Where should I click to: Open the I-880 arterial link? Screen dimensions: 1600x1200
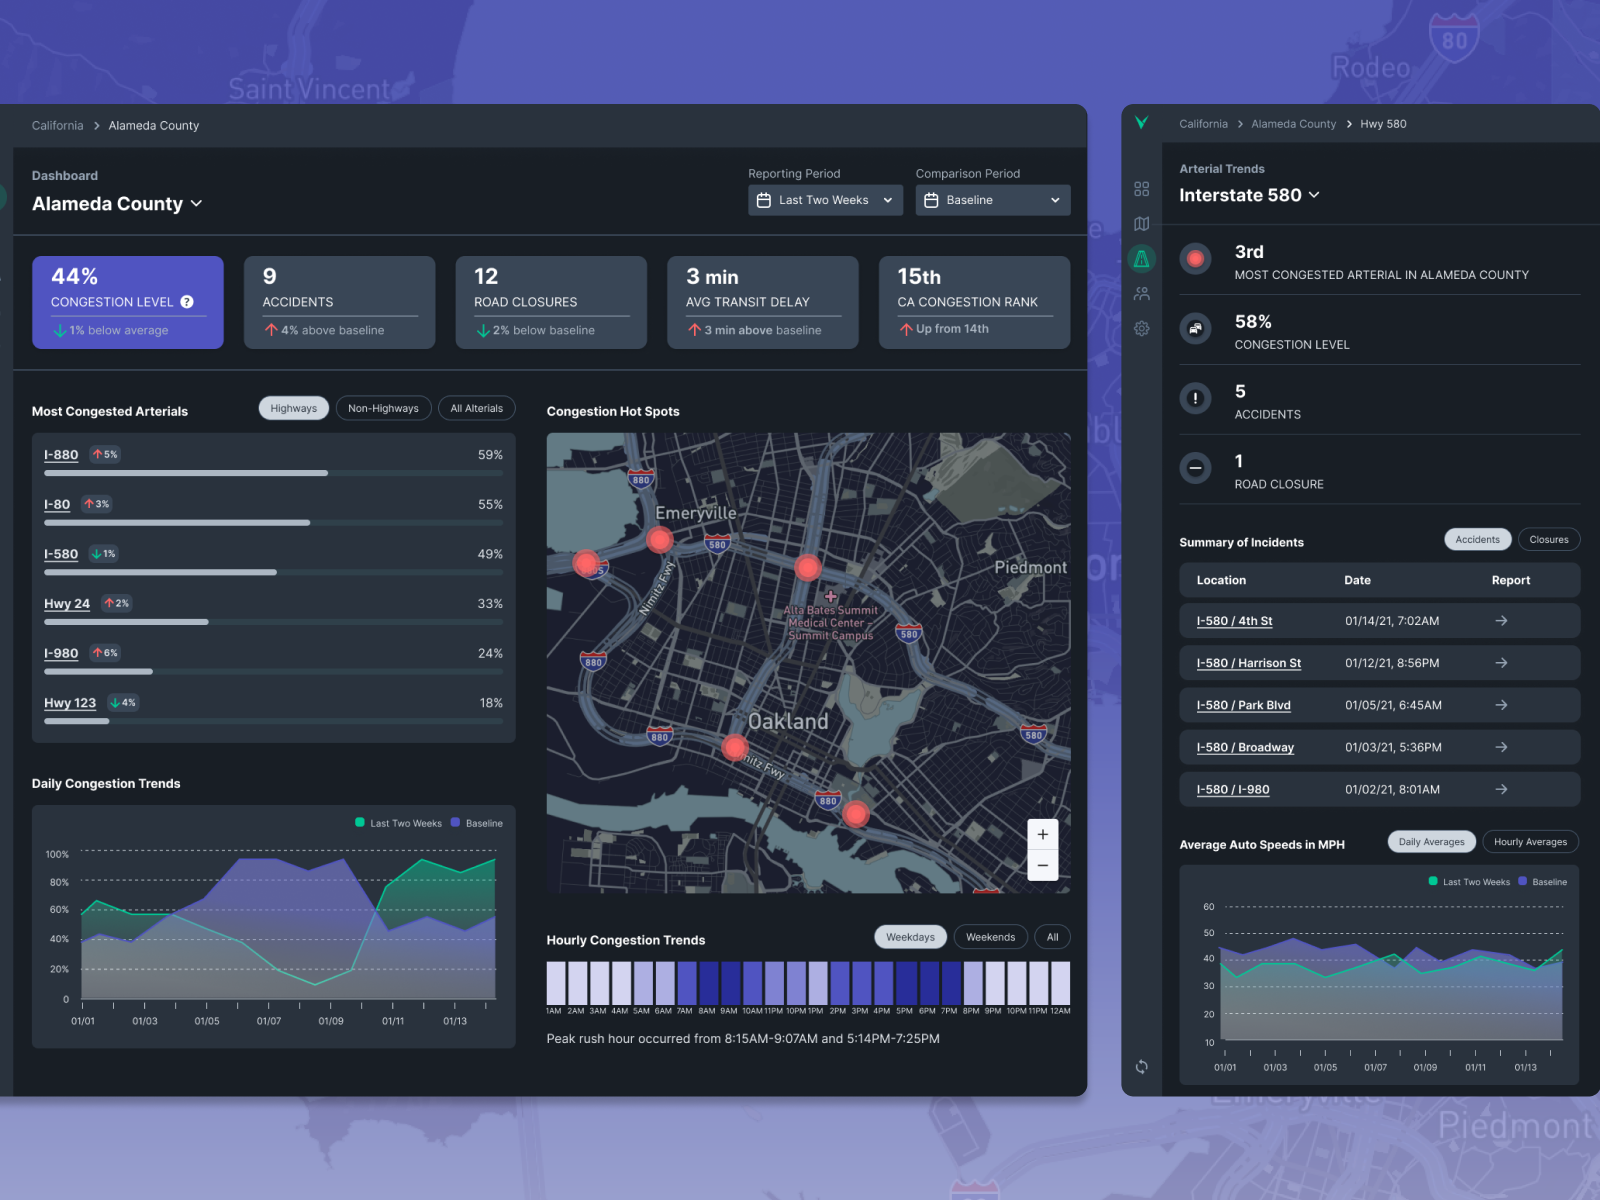pos(61,454)
